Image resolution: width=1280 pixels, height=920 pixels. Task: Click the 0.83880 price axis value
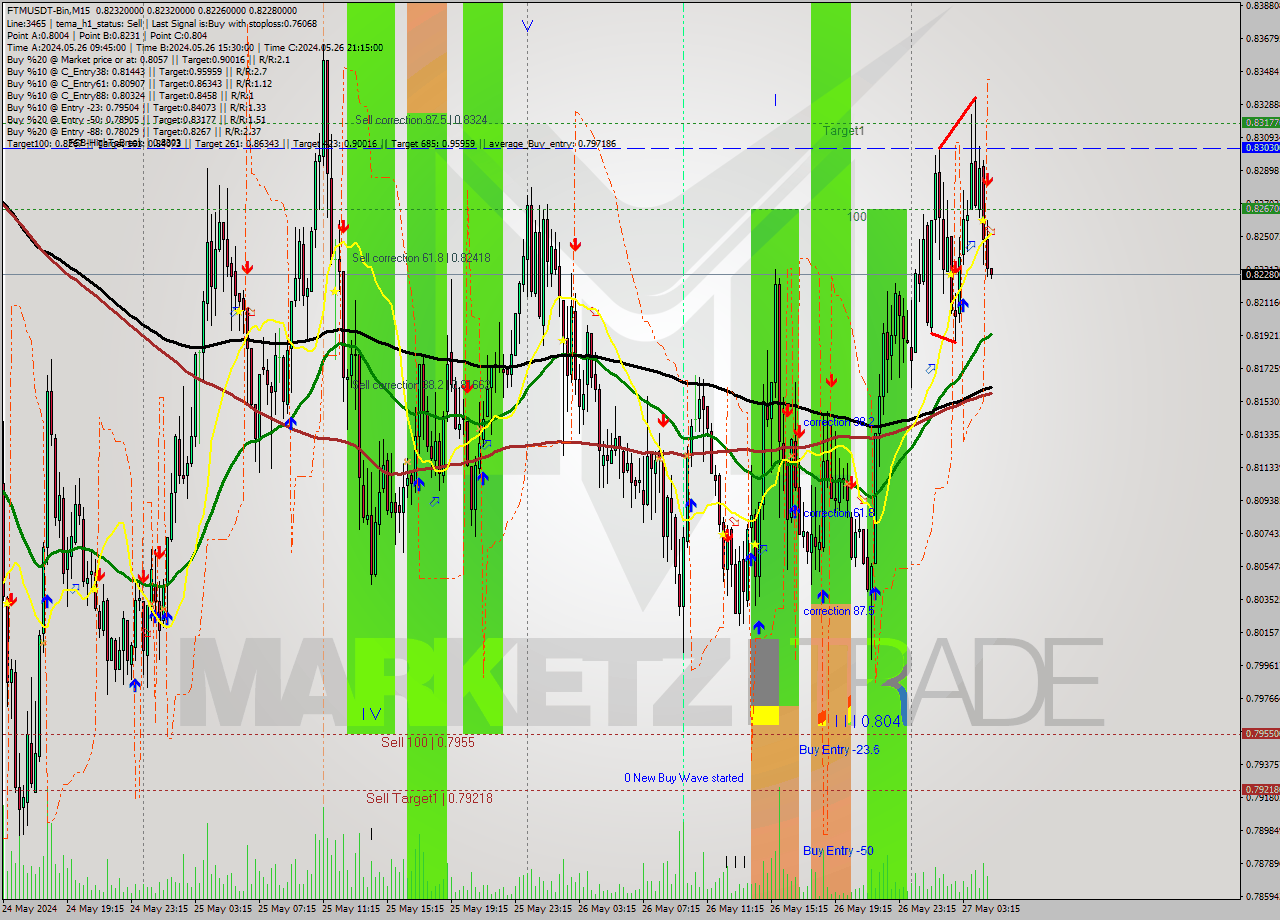coord(1262,5)
